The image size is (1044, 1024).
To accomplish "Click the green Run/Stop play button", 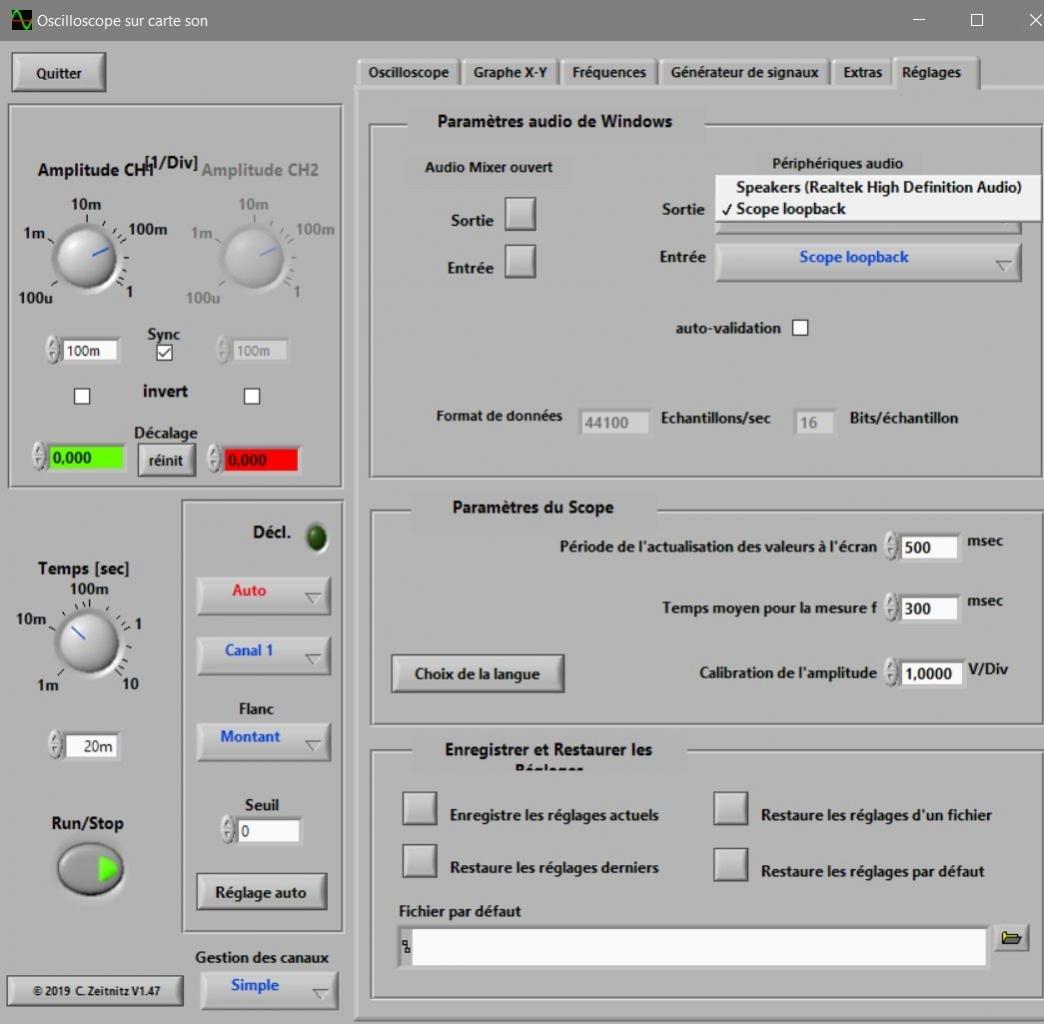I will click(91, 869).
